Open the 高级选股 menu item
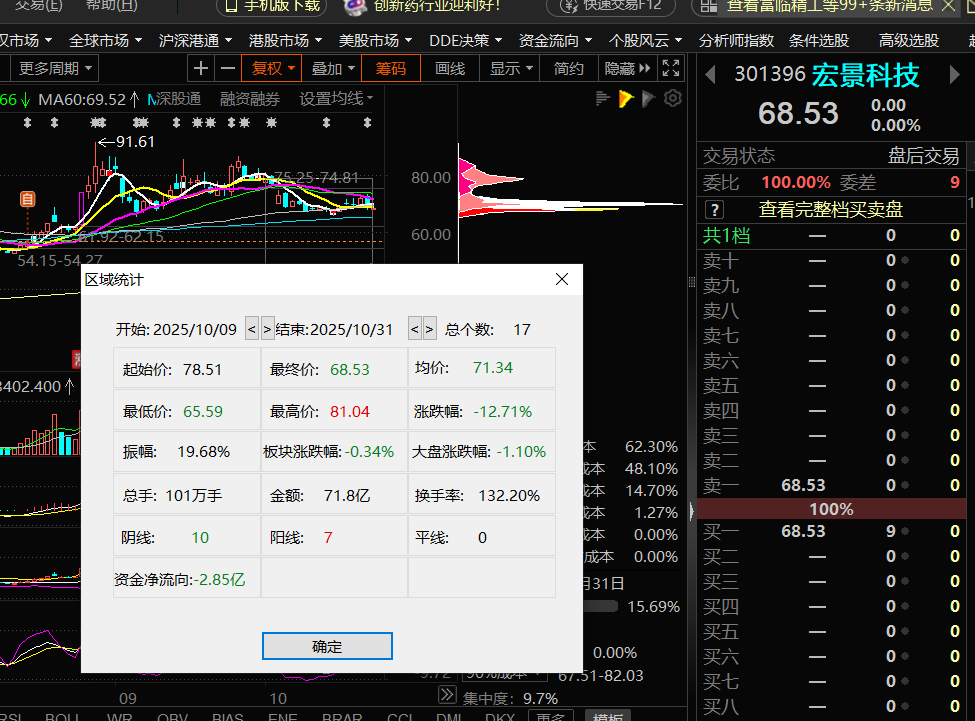 click(908, 40)
